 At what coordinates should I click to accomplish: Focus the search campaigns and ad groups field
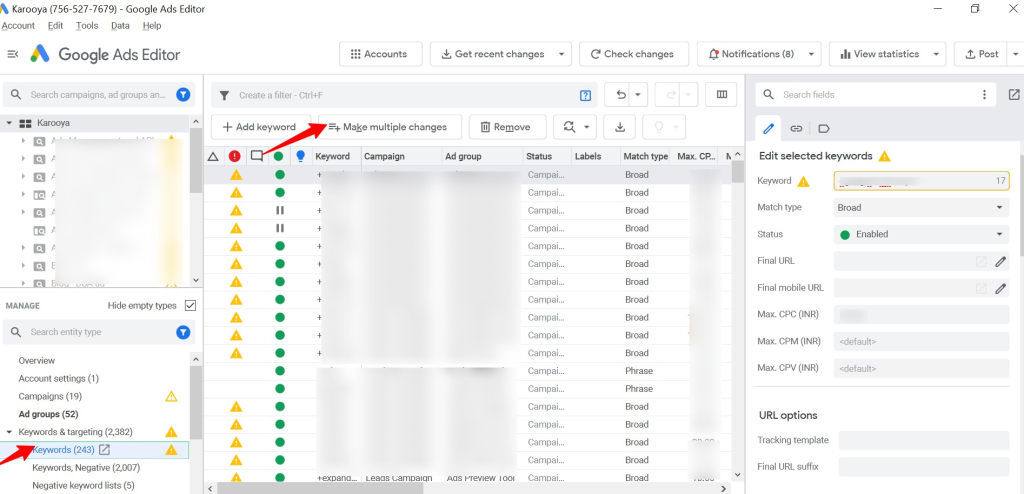tap(98, 95)
